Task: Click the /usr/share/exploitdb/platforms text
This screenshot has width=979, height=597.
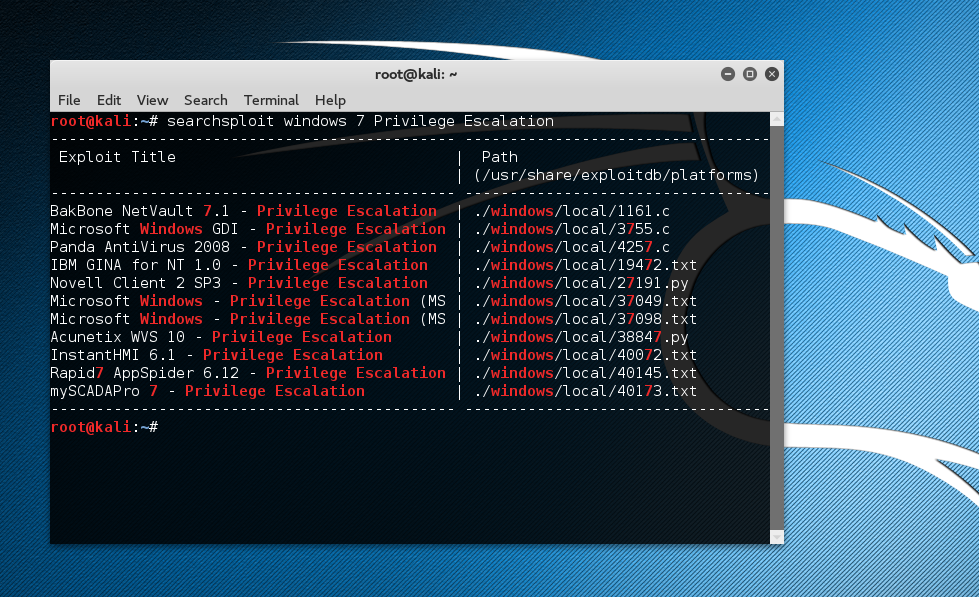Action: coord(616,175)
